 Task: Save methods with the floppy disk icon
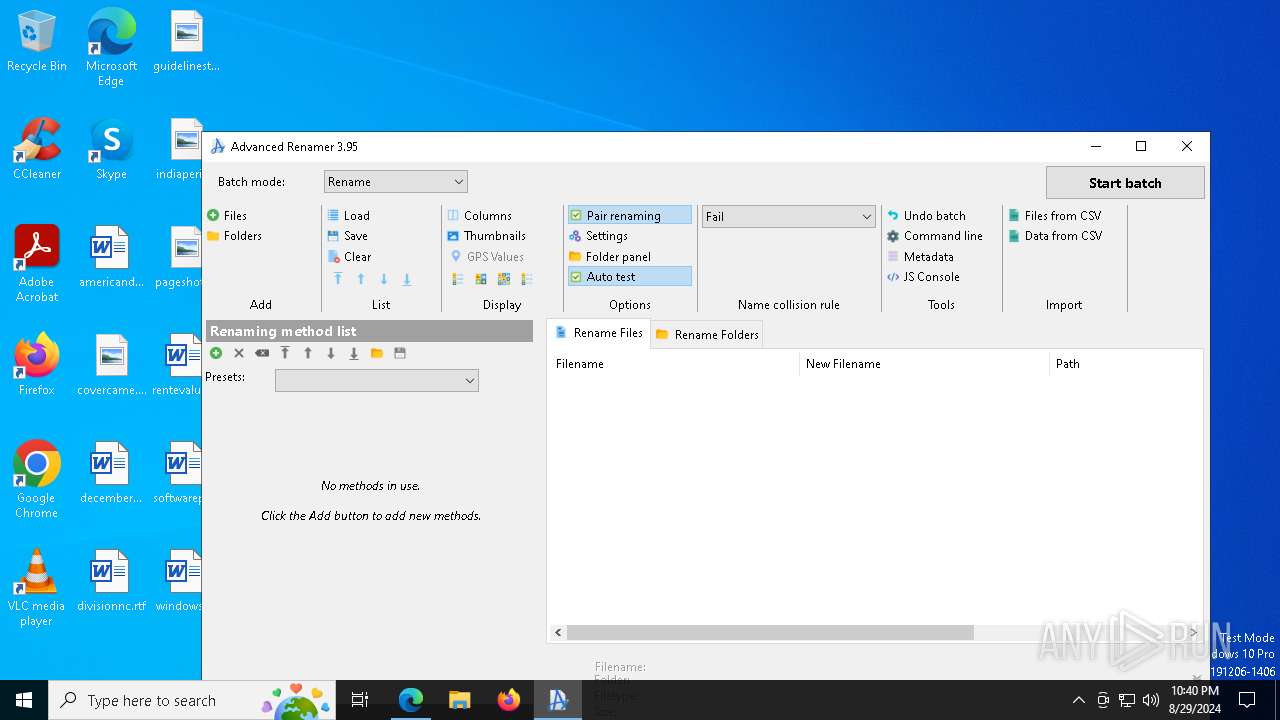click(400, 353)
